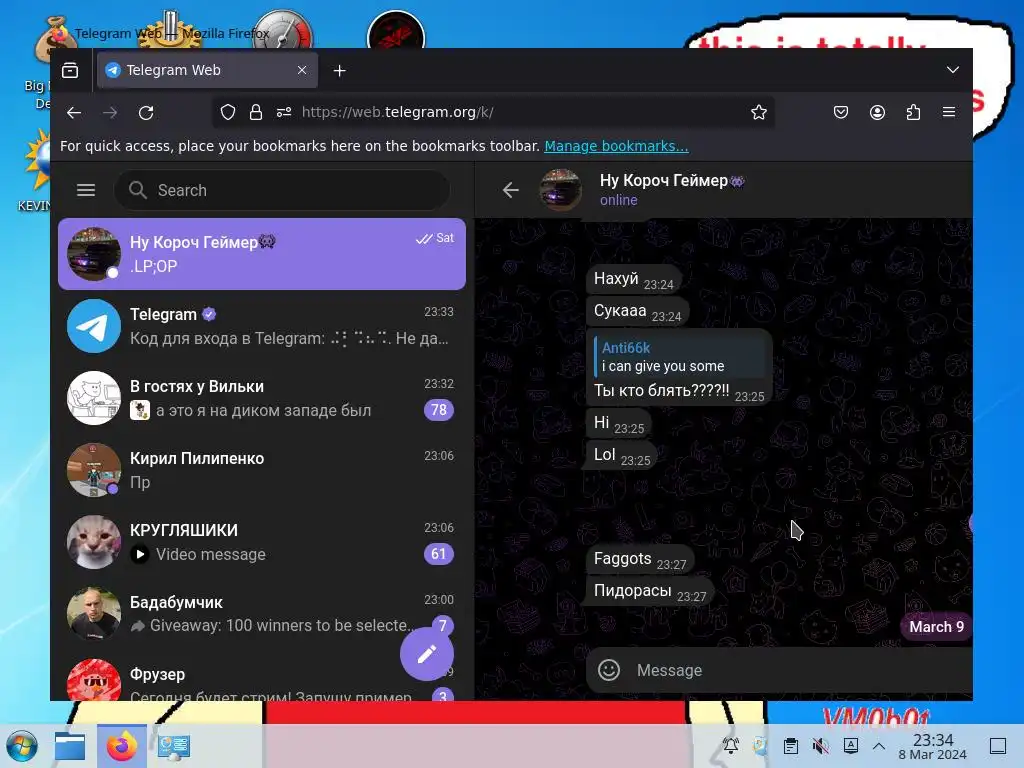1024x768 pixels.
Task: Open clipboard tray icon
Action: click(791, 745)
